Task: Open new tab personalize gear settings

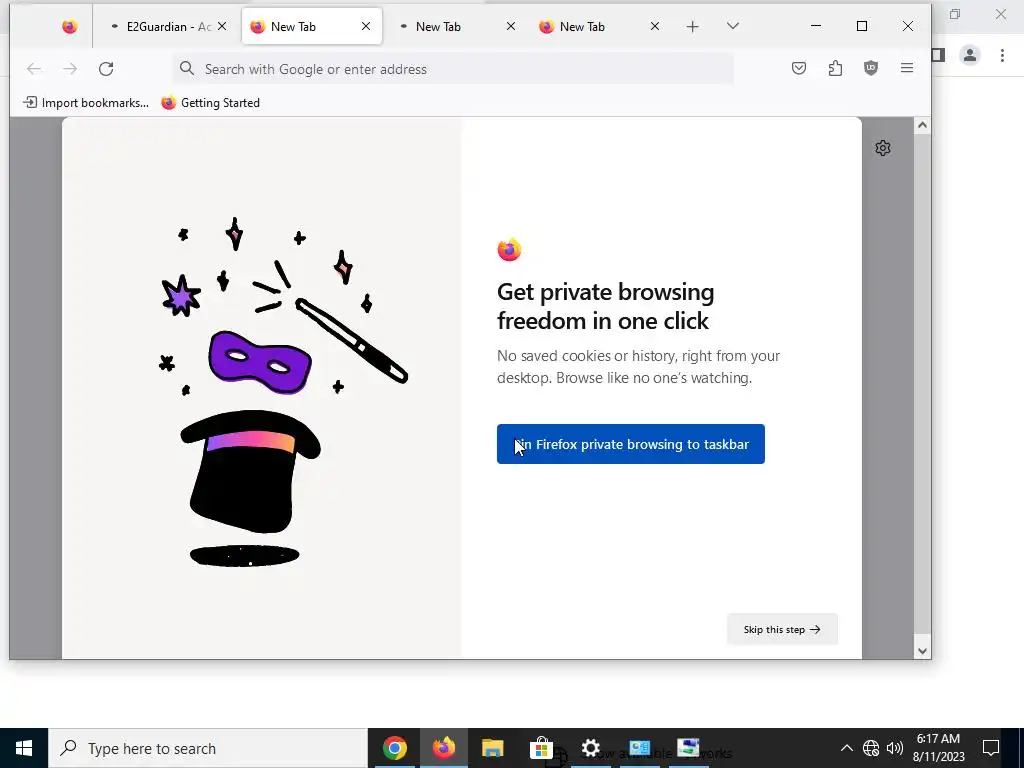Action: click(x=883, y=148)
